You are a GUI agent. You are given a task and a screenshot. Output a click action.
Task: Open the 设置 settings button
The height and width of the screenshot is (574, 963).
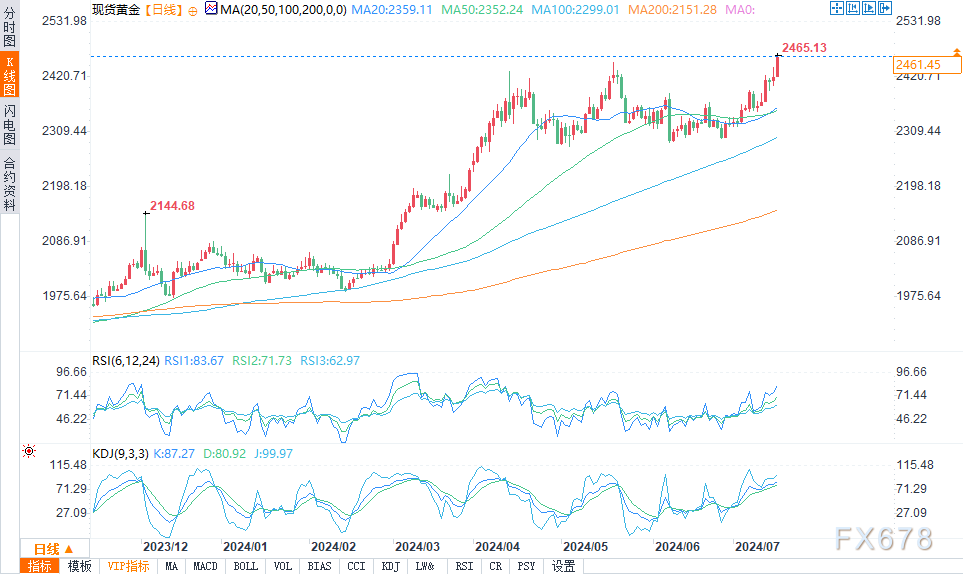(563, 566)
